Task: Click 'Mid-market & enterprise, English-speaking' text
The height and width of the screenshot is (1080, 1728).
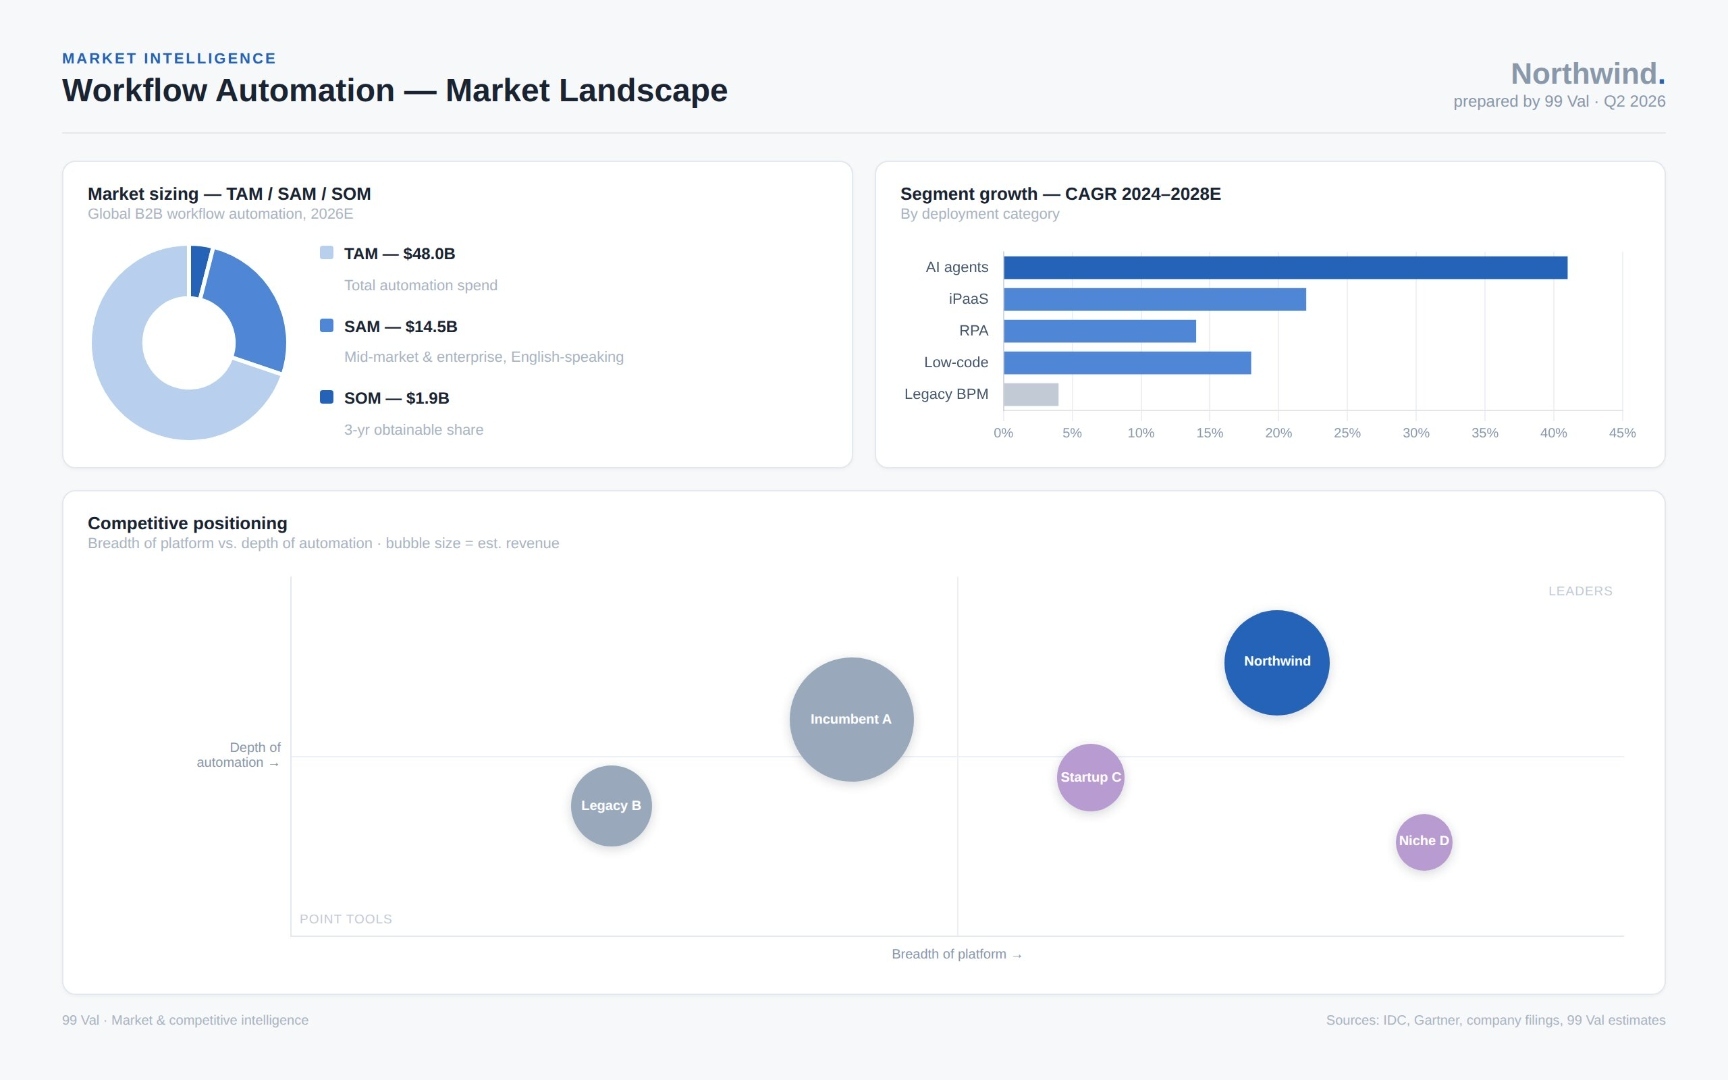Action: [484, 357]
